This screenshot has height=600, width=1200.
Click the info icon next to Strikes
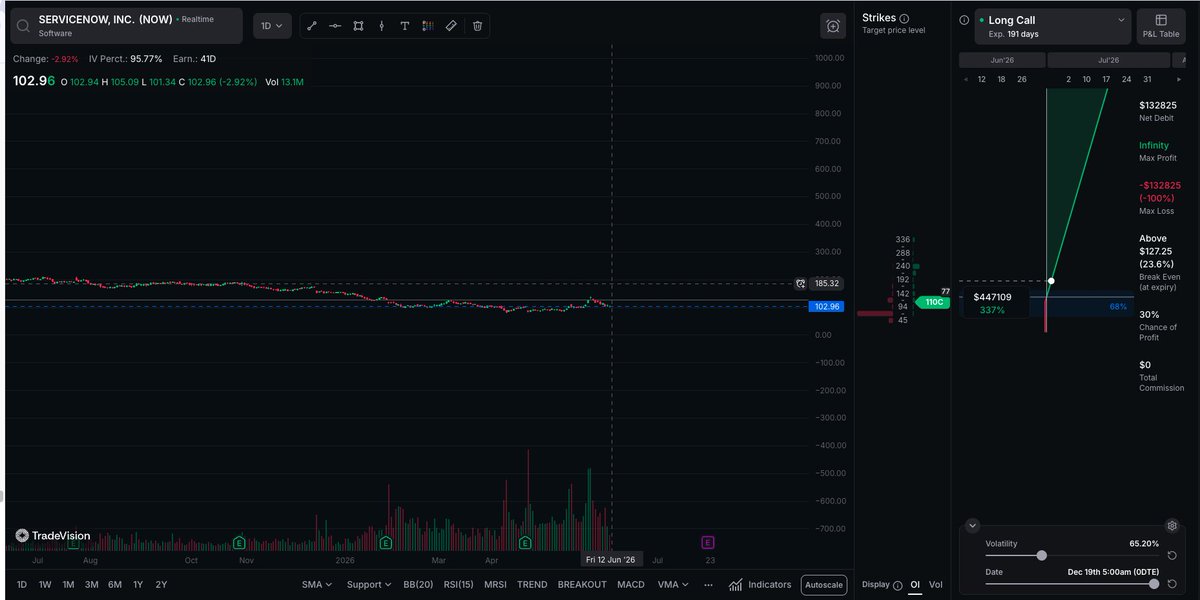coord(904,18)
